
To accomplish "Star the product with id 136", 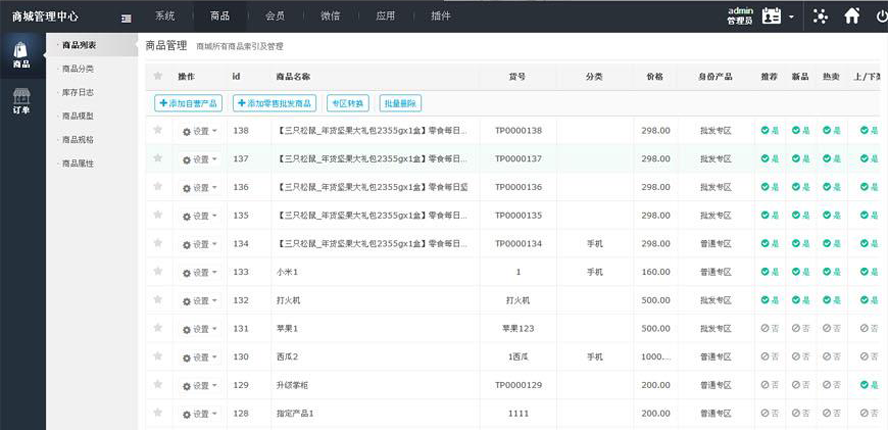I will click(x=158, y=186).
